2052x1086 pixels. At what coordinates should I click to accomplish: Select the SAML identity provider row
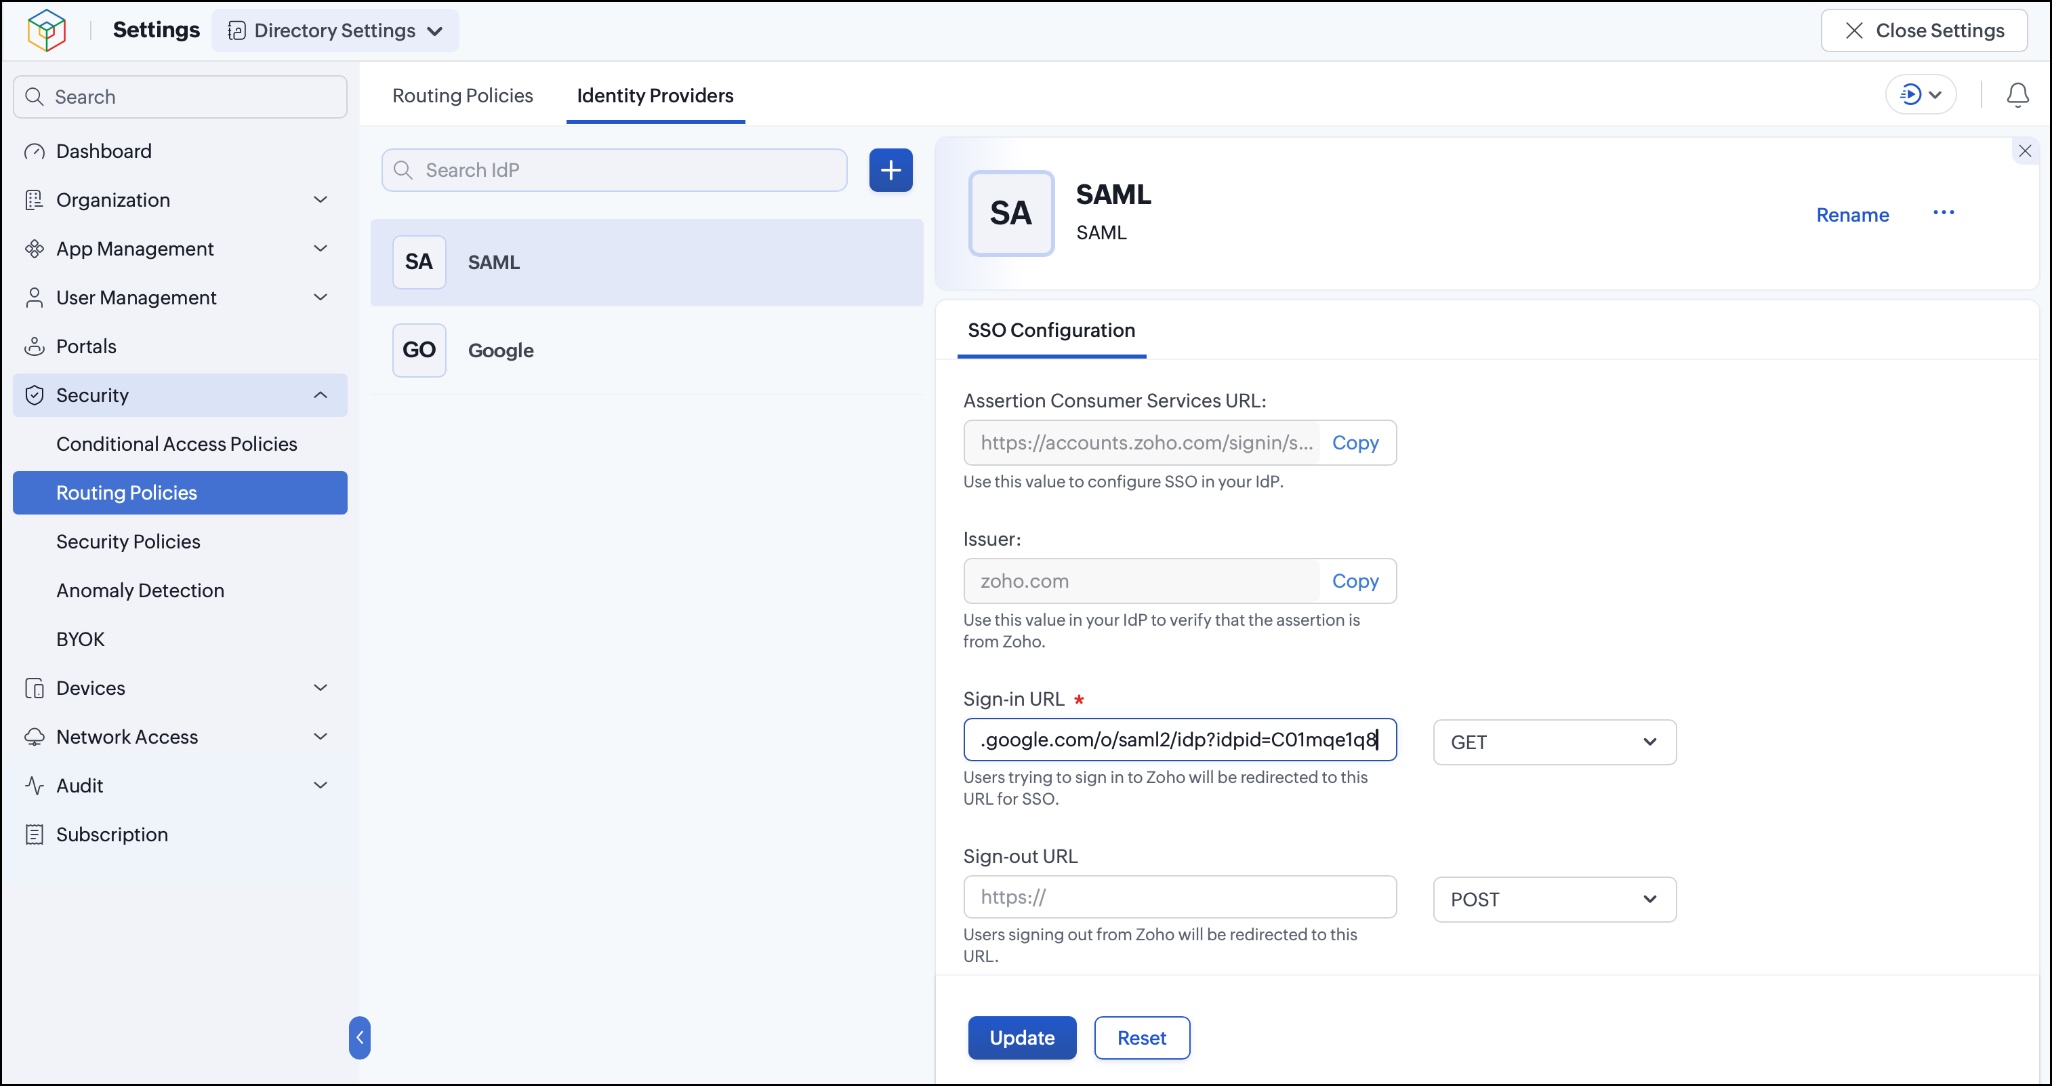tap(647, 262)
